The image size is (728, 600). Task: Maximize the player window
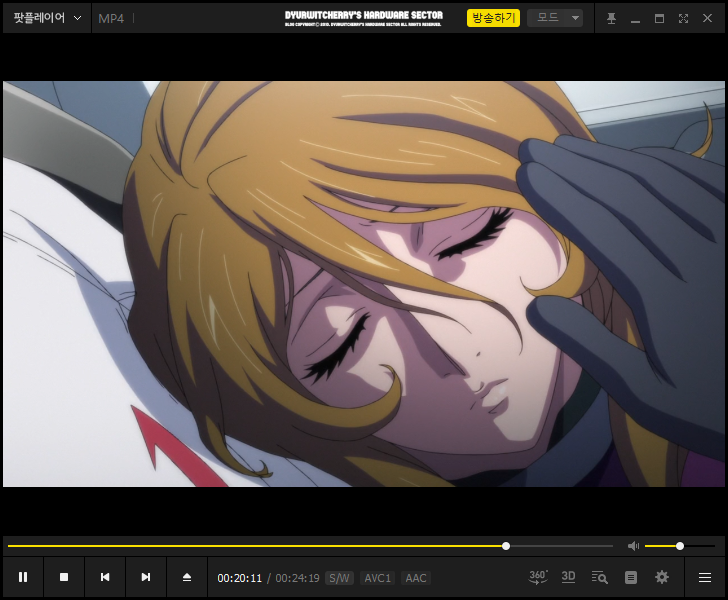pyautogui.click(x=659, y=19)
